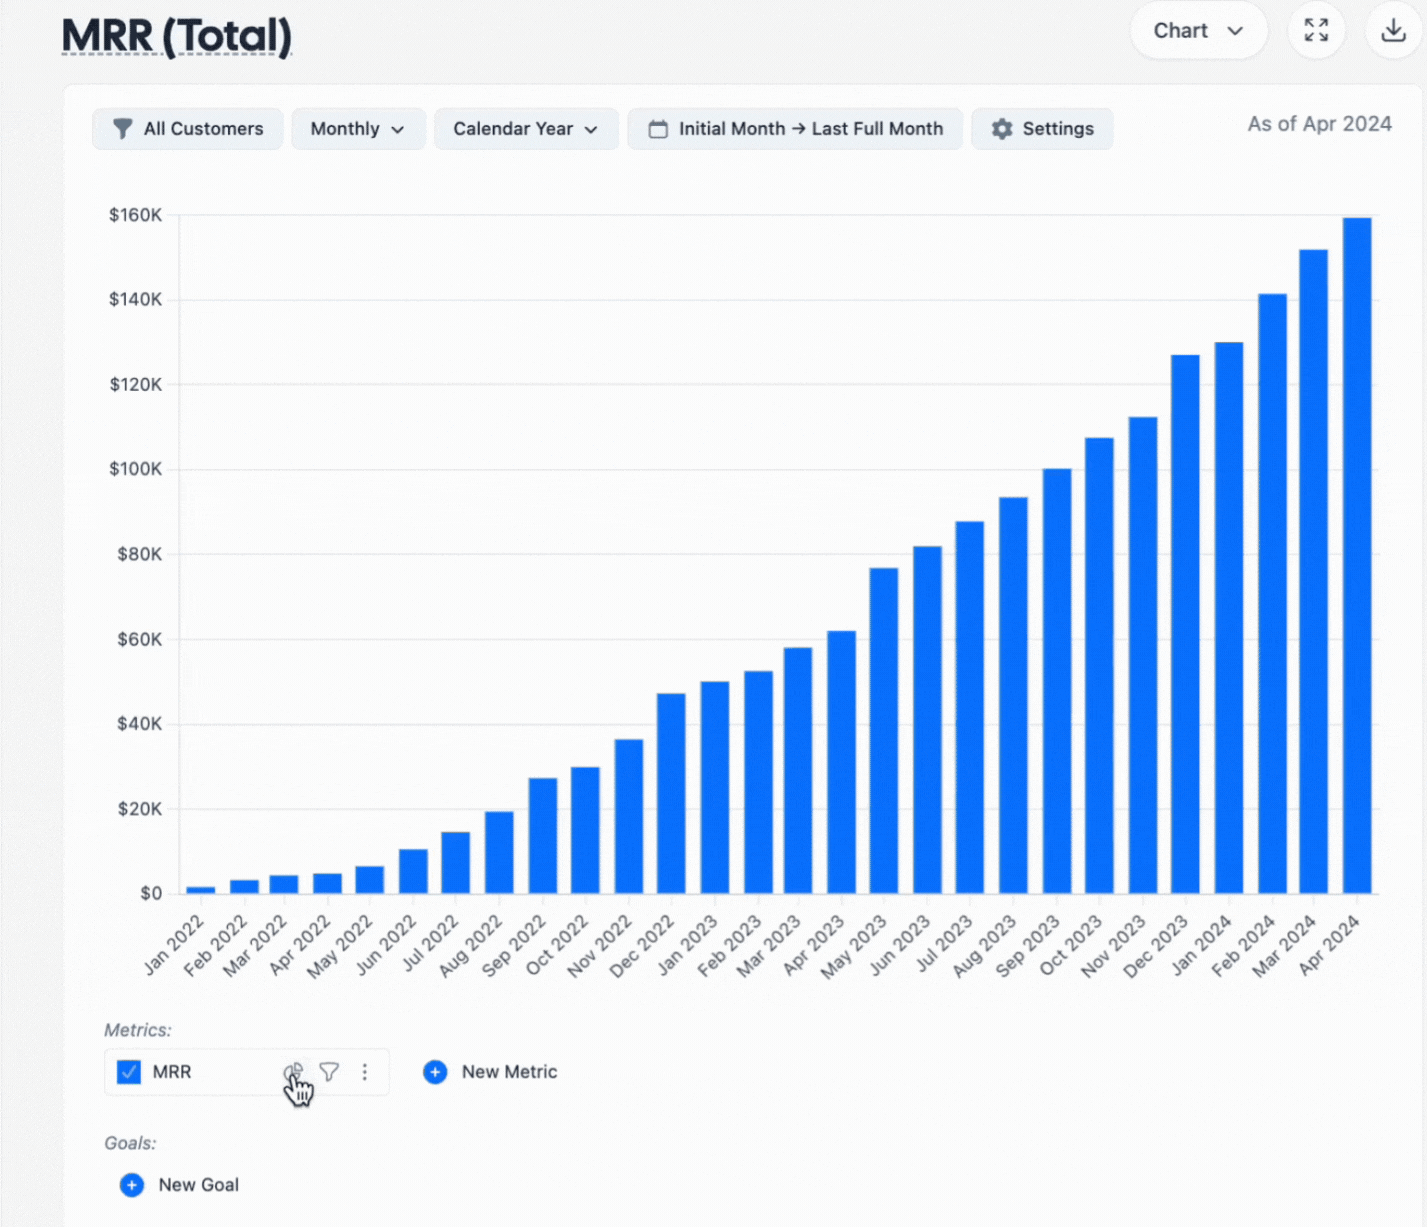Screen dimensions: 1427x1227
Task: Open the Initial Month to Last Full Month range
Action: tap(795, 129)
